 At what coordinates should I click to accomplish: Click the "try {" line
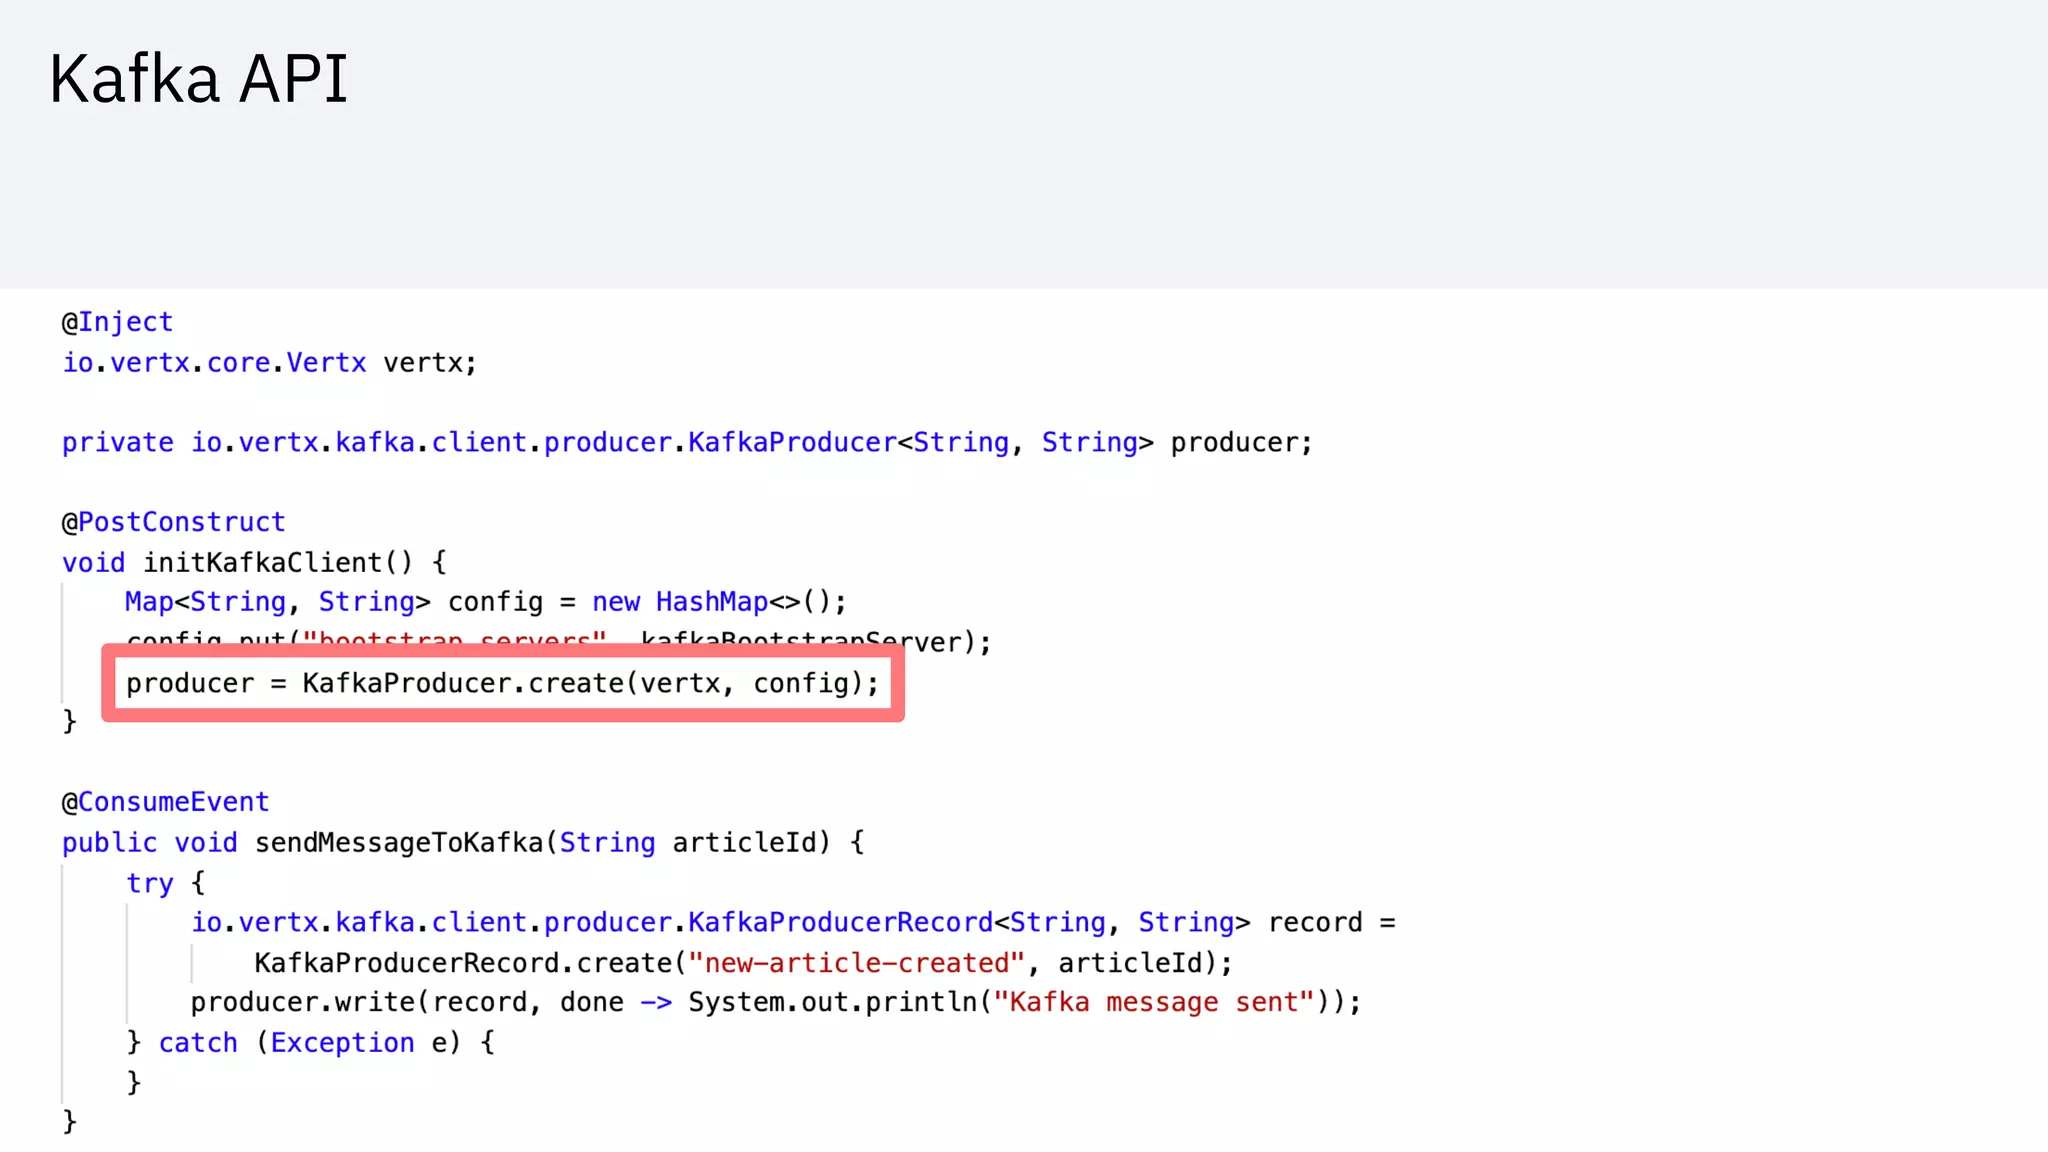(166, 883)
